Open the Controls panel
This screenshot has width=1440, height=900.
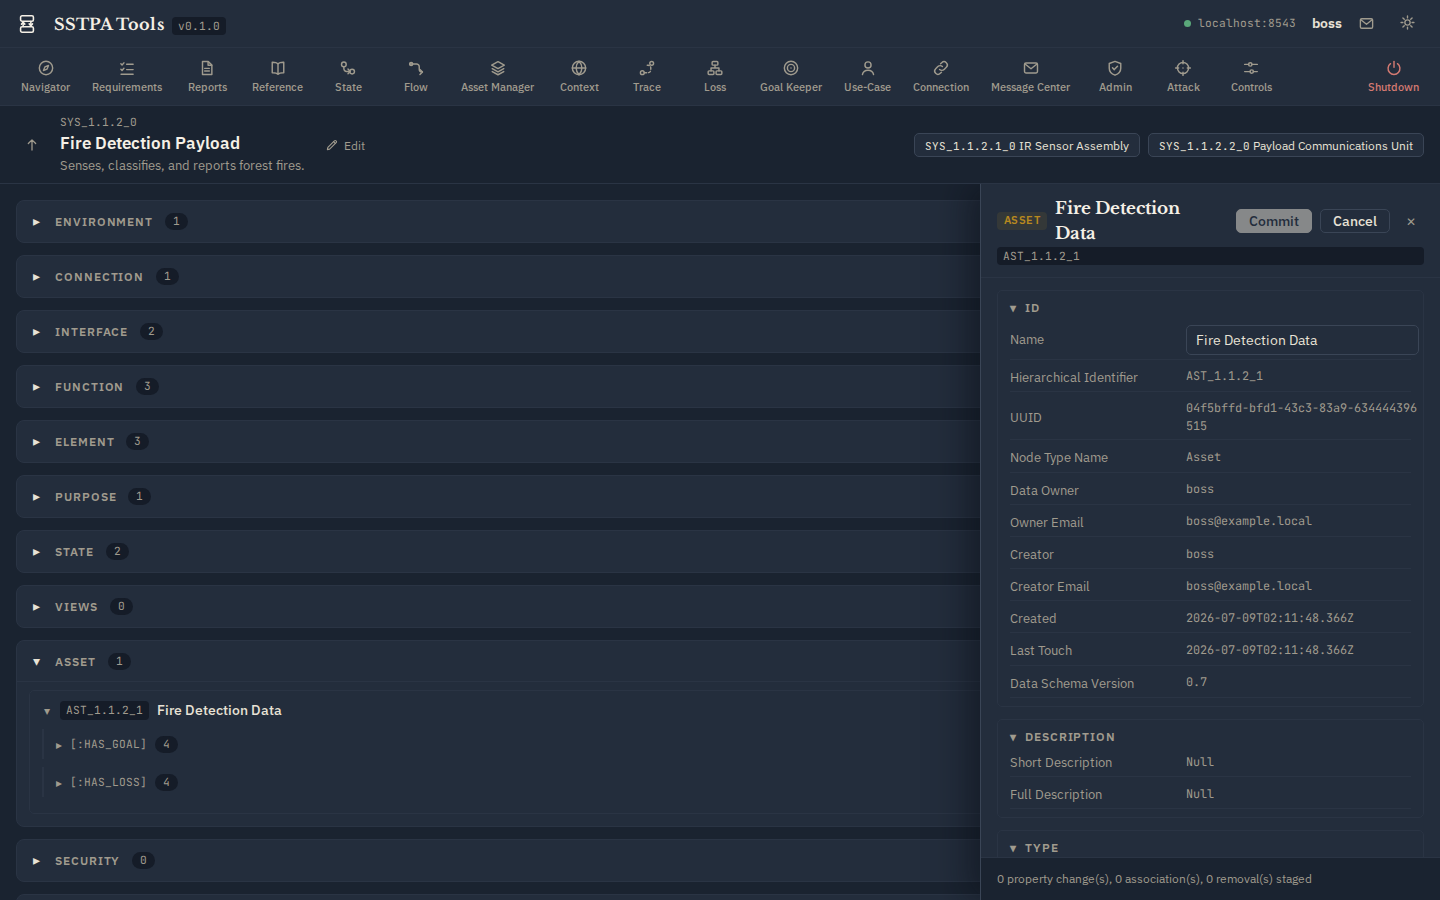tap(1251, 76)
